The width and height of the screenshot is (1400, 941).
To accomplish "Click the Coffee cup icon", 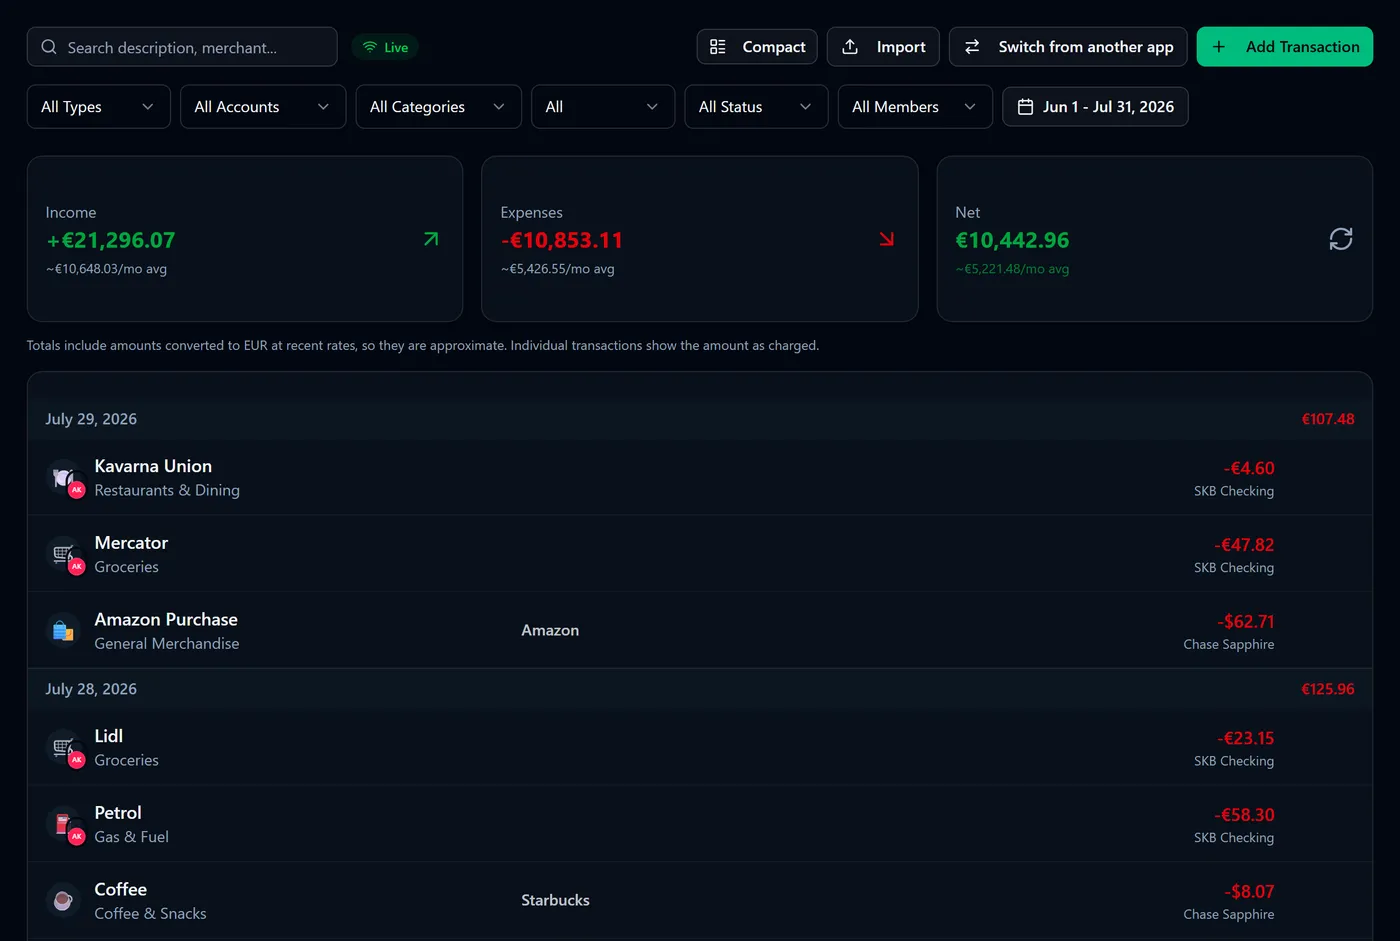I will [x=63, y=900].
